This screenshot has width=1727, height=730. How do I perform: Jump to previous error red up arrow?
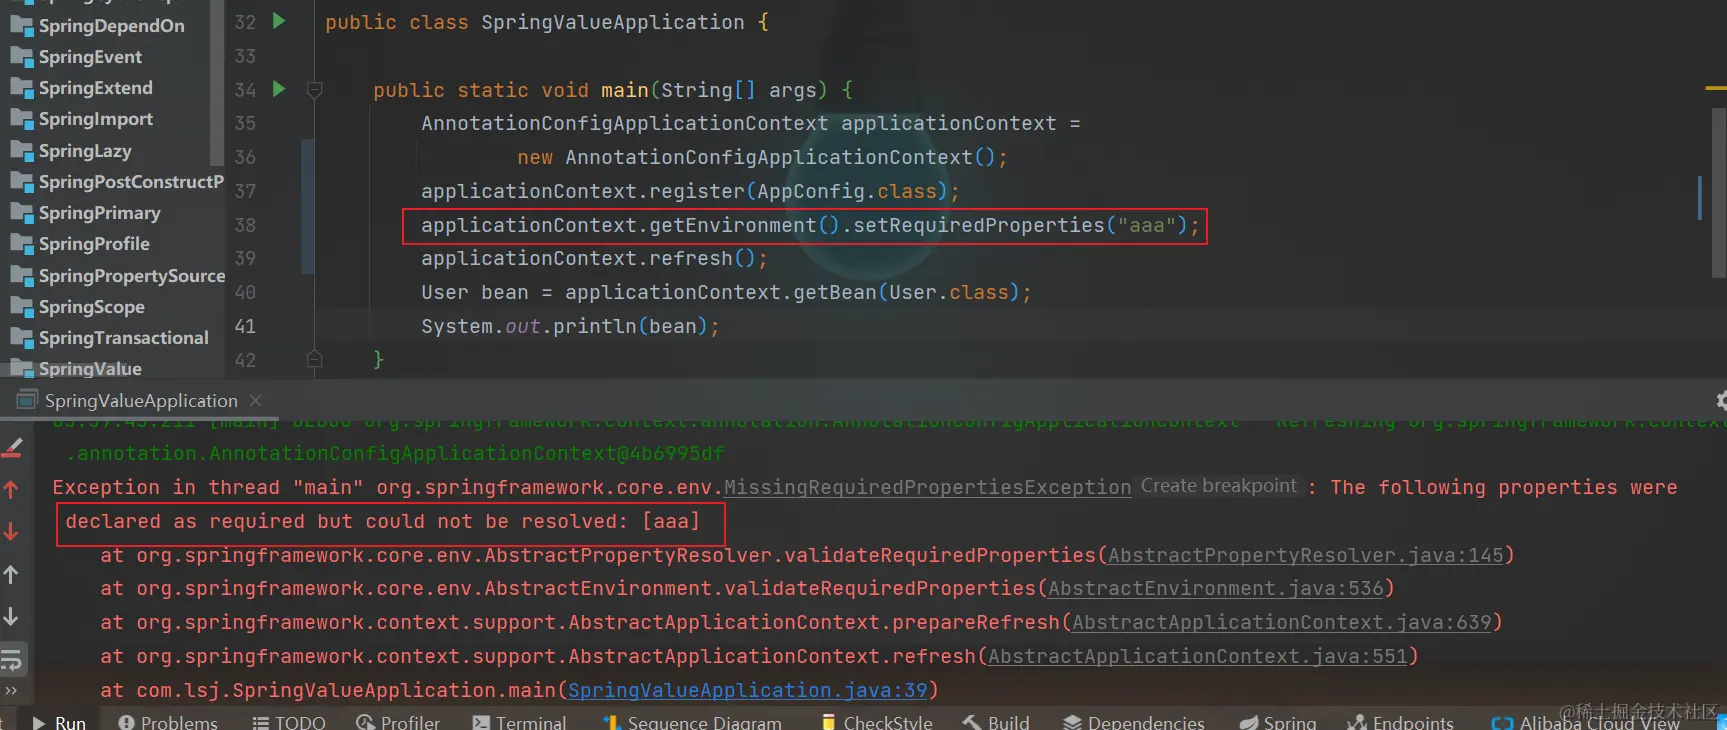point(11,489)
